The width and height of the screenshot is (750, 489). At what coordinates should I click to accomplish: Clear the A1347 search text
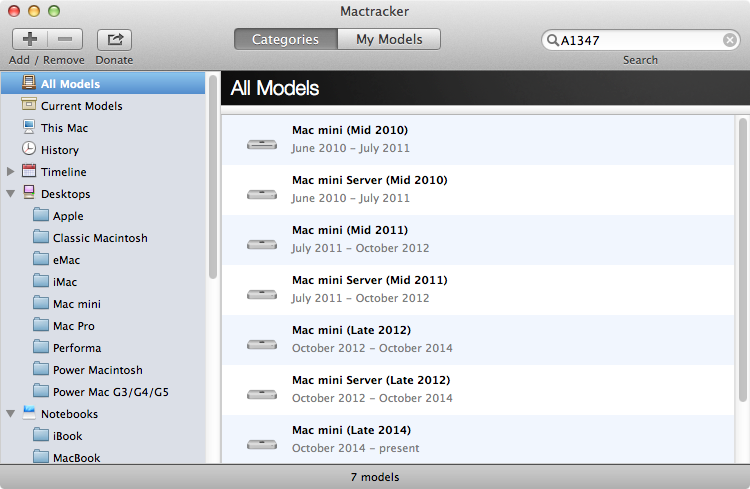729,40
